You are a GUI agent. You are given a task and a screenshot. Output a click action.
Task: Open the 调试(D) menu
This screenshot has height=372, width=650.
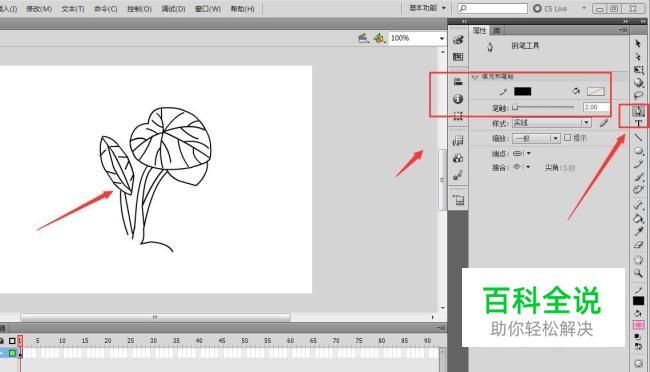[x=173, y=8]
